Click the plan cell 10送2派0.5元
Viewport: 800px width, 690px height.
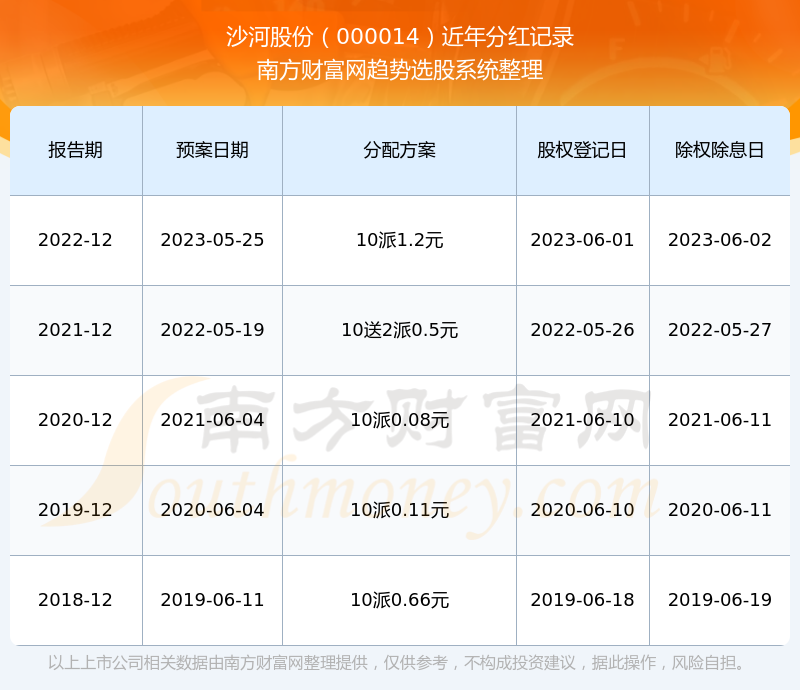[x=399, y=330]
